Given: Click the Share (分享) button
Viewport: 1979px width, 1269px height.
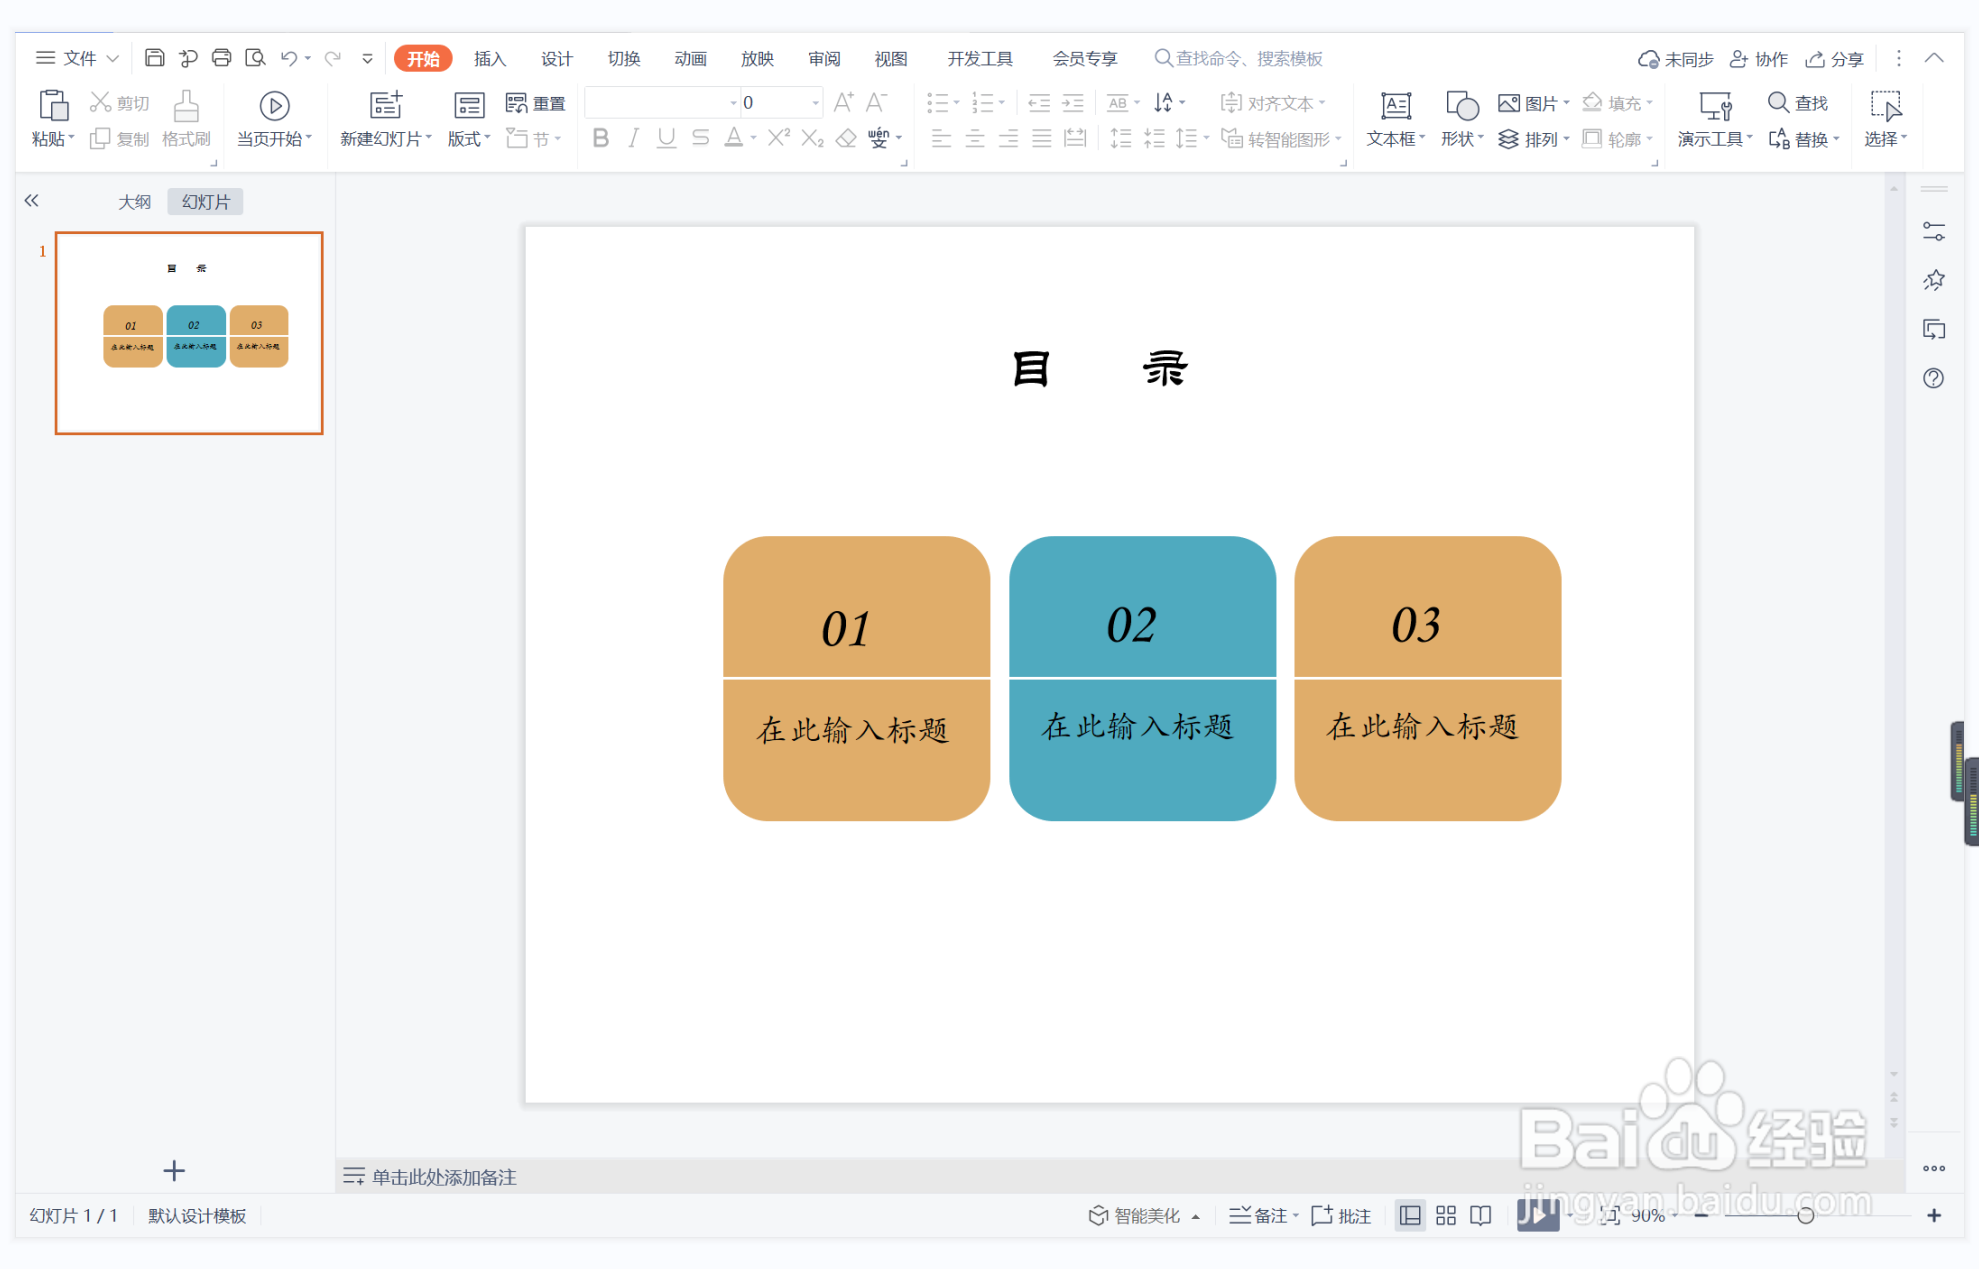Looking at the screenshot, I should (1835, 59).
